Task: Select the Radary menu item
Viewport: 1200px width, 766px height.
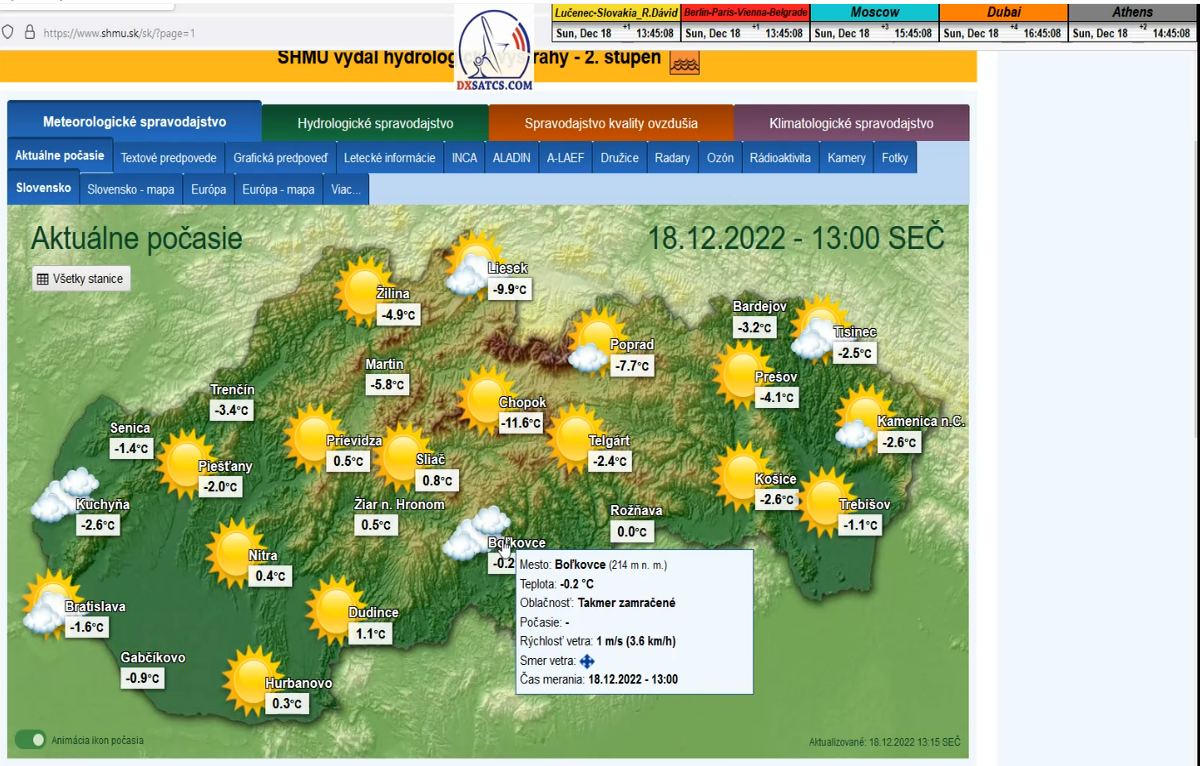Action: pos(672,158)
